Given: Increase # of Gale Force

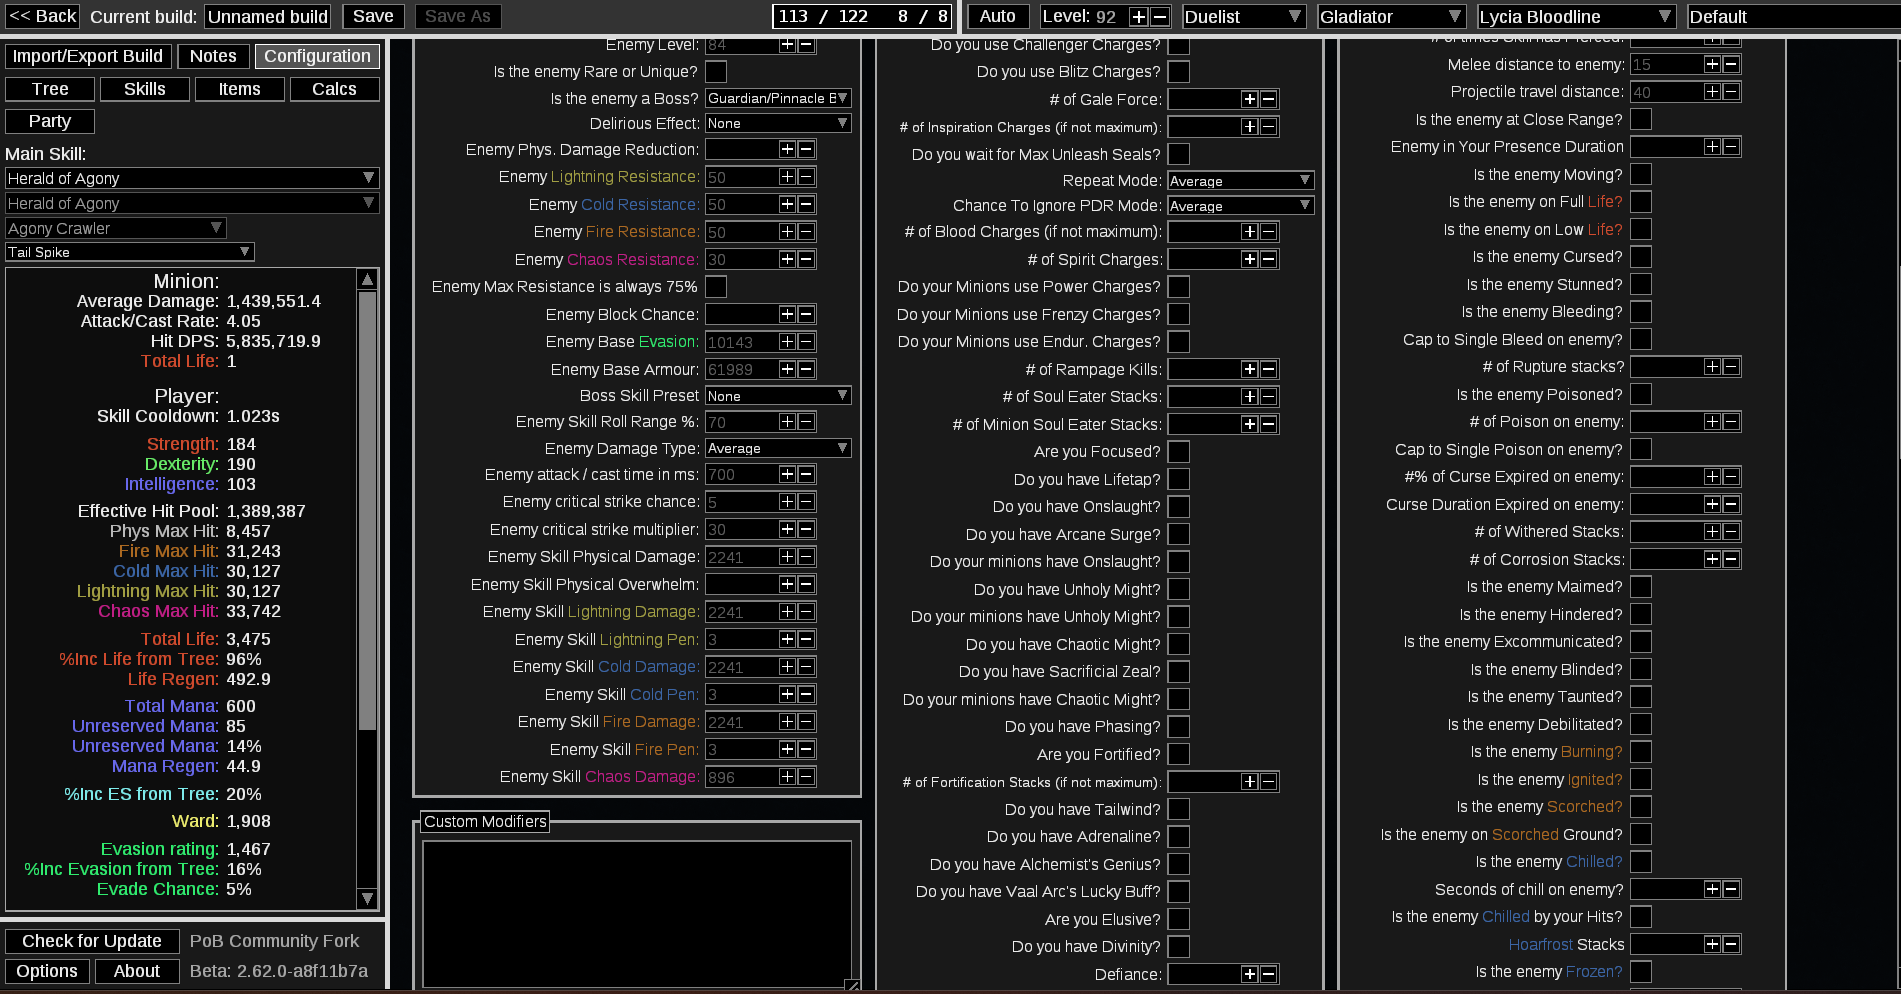Looking at the screenshot, I should click(x=1250, y=99).
